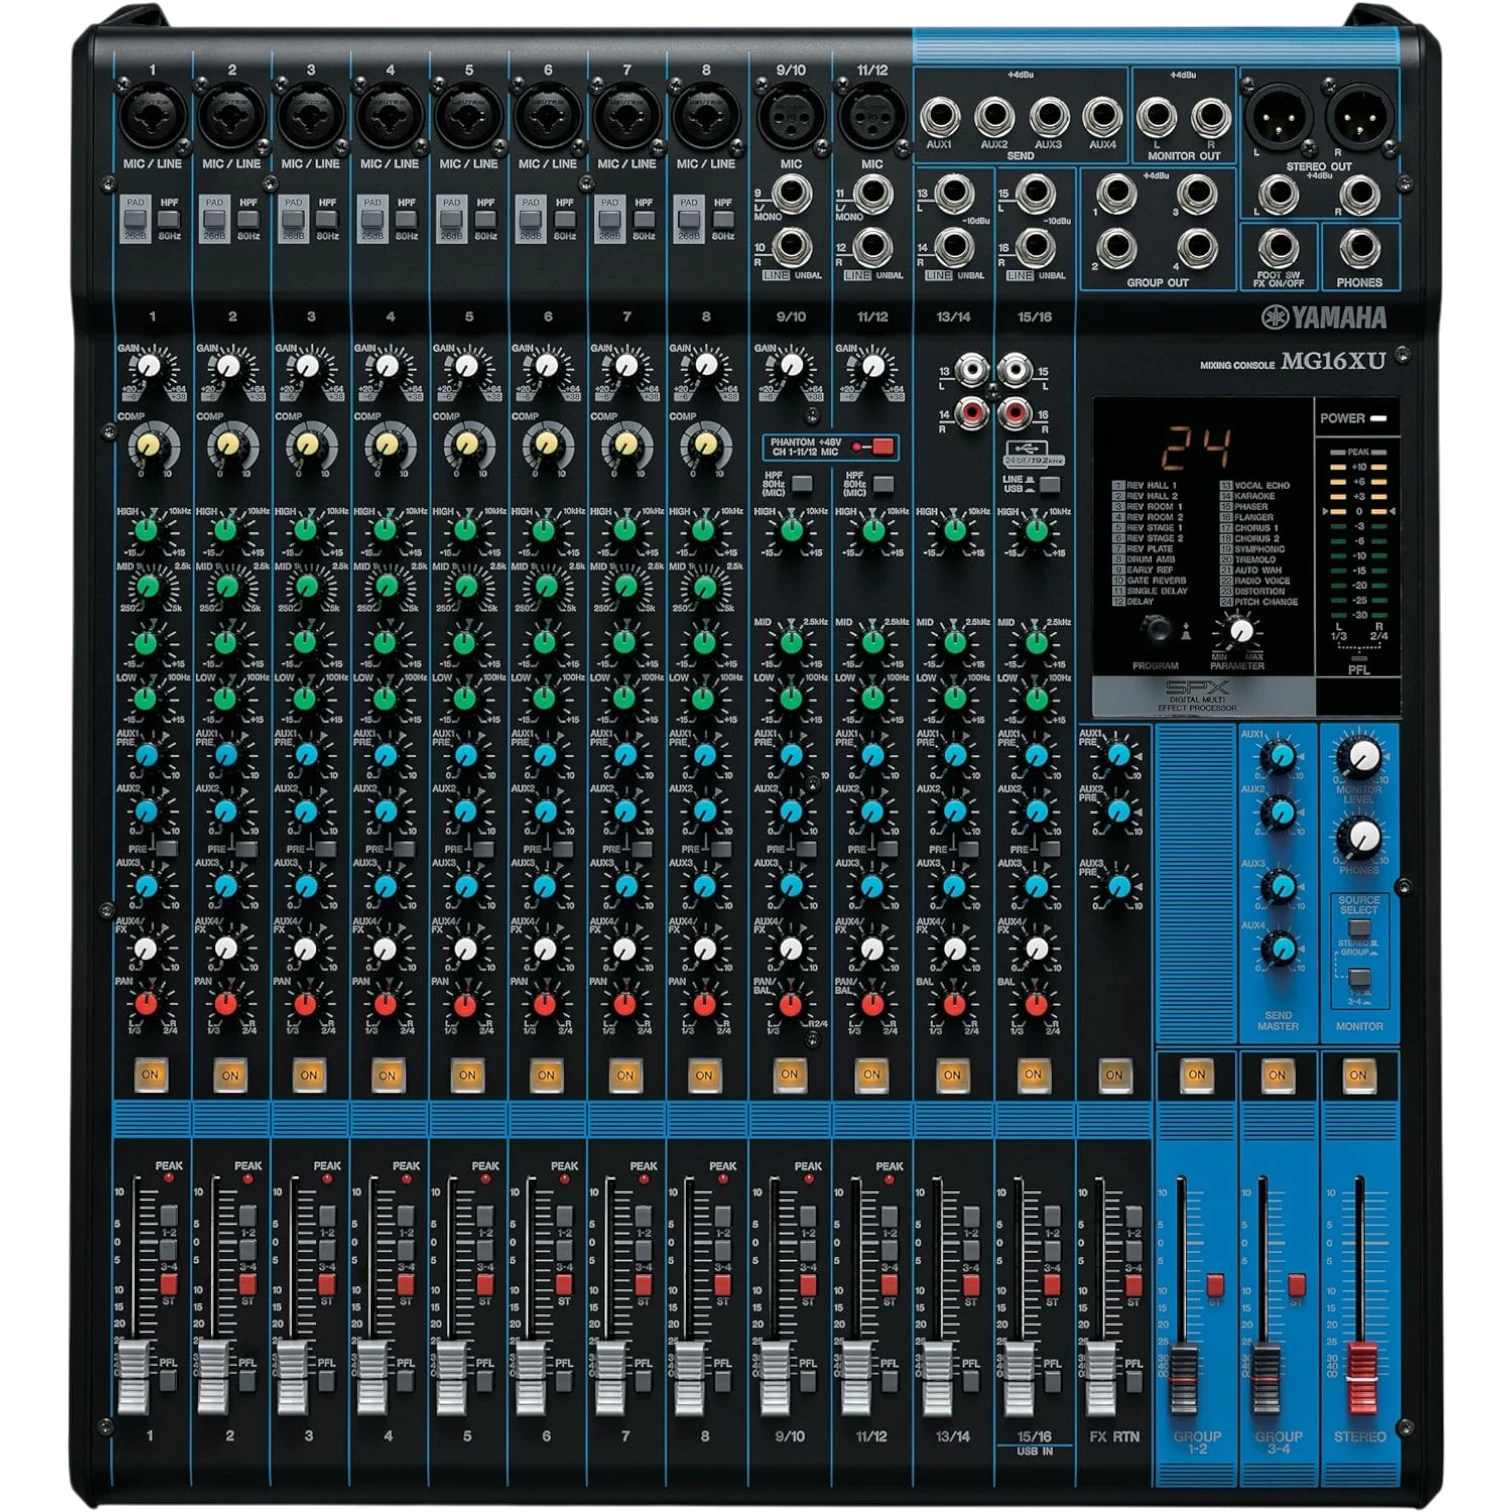Click the white PARAMETER knob

click(1241, 630)
